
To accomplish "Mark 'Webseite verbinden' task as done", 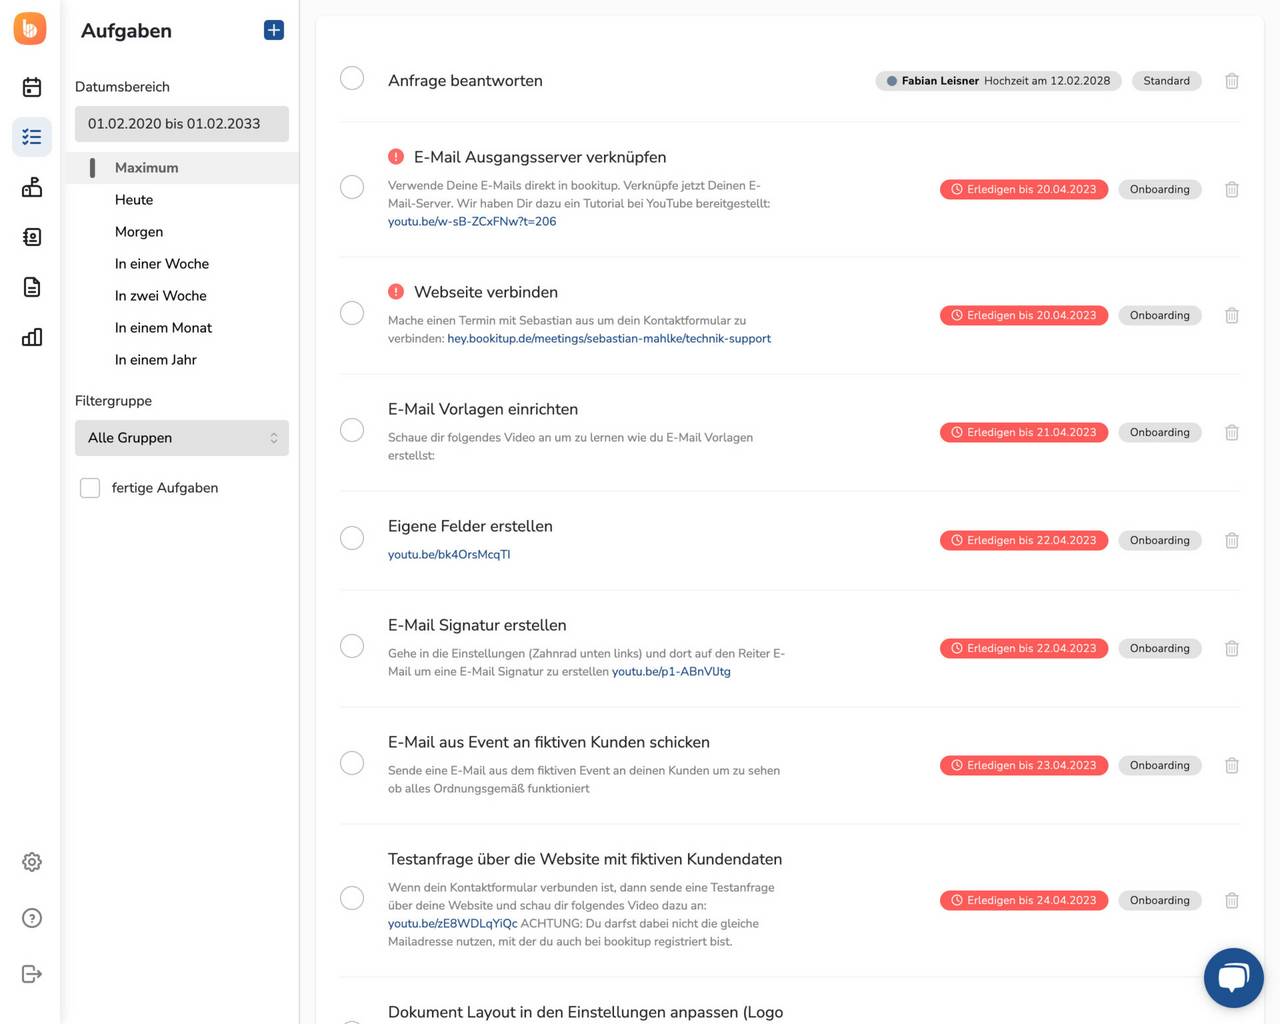I will 352,313.
